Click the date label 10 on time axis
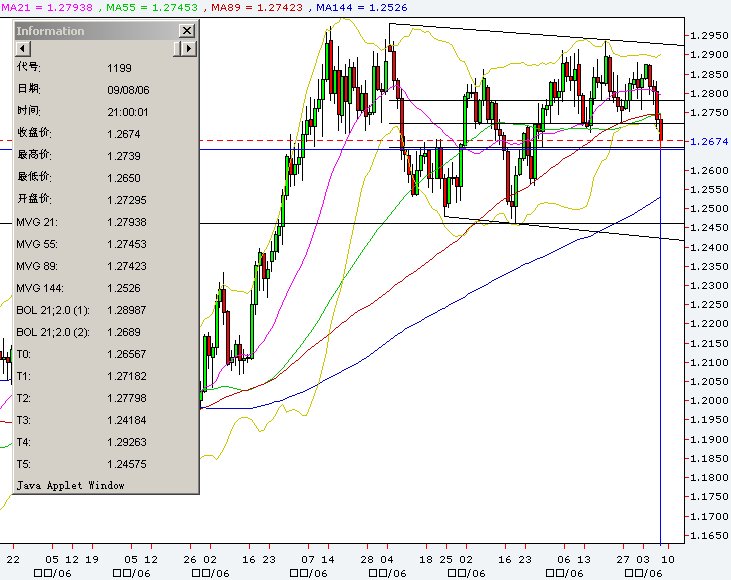This screenshot has height=580, width=731. click(668, 559)
